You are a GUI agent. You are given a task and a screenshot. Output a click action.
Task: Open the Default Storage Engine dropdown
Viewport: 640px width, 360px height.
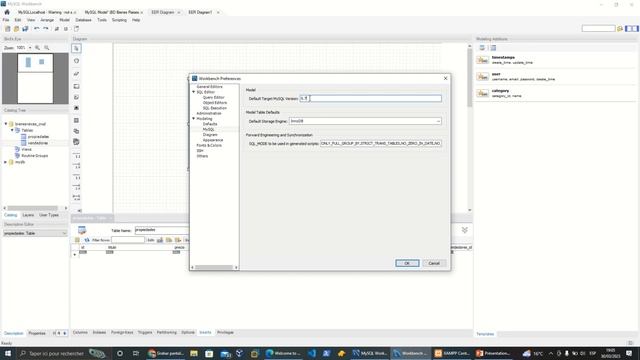coord(438,121)
